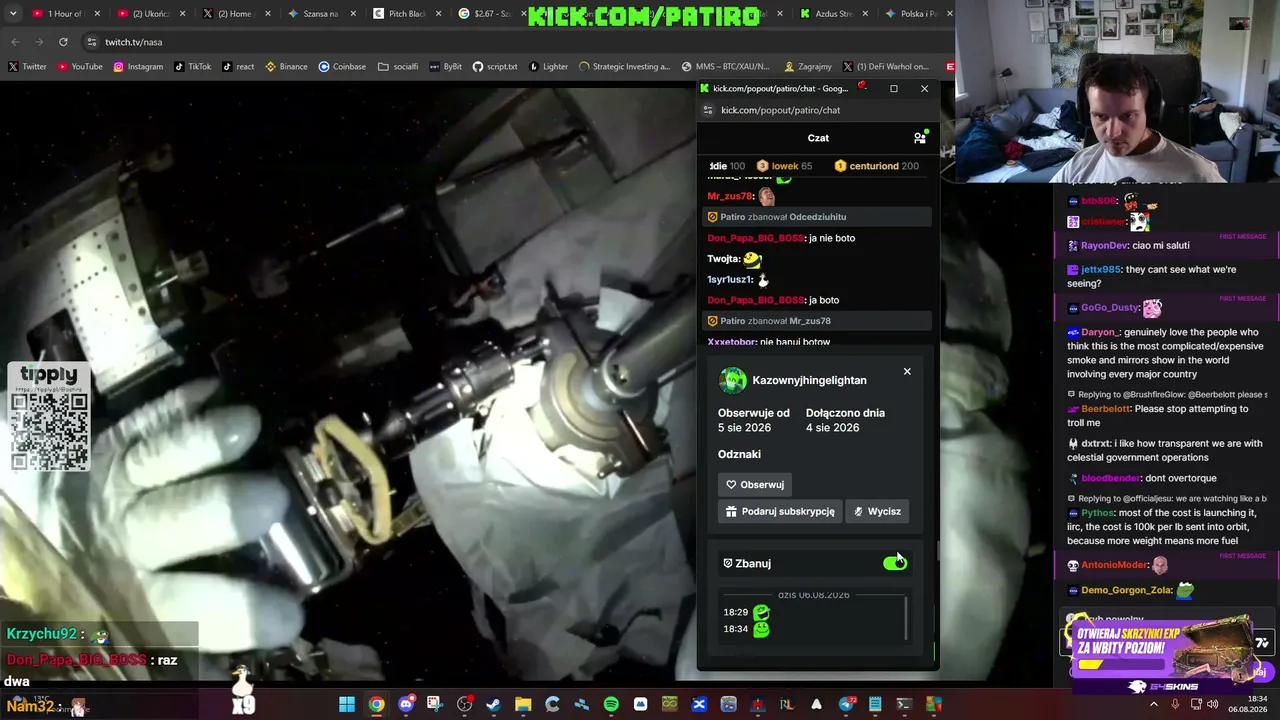Open chat users icon beside Czat
The width and height of the screenshot is (1280, 720).
(920, 138)
